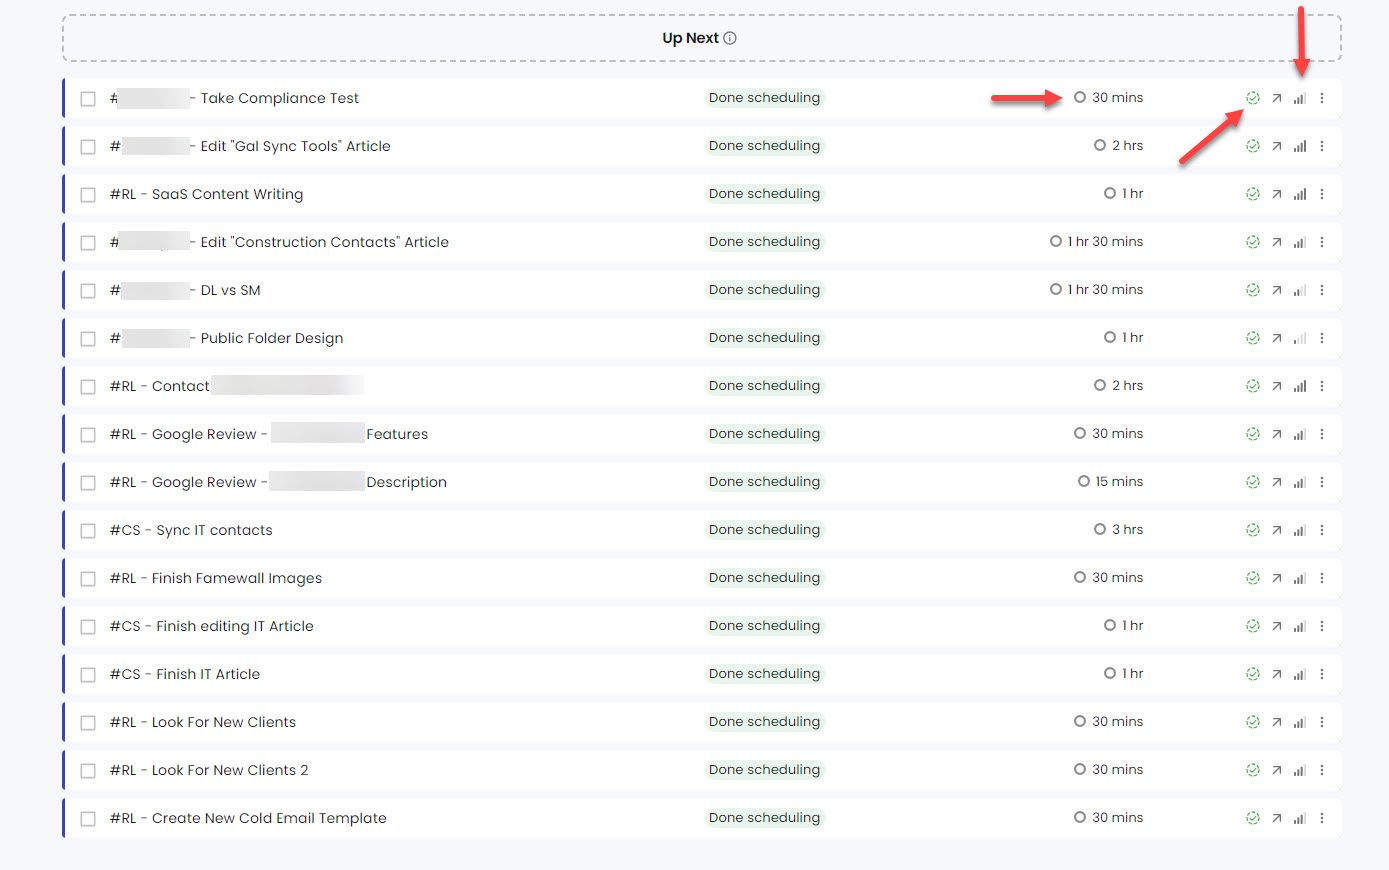Click info icon next to Up Next
Viewport: 1389px width, 870px height.
coord(730,38)
